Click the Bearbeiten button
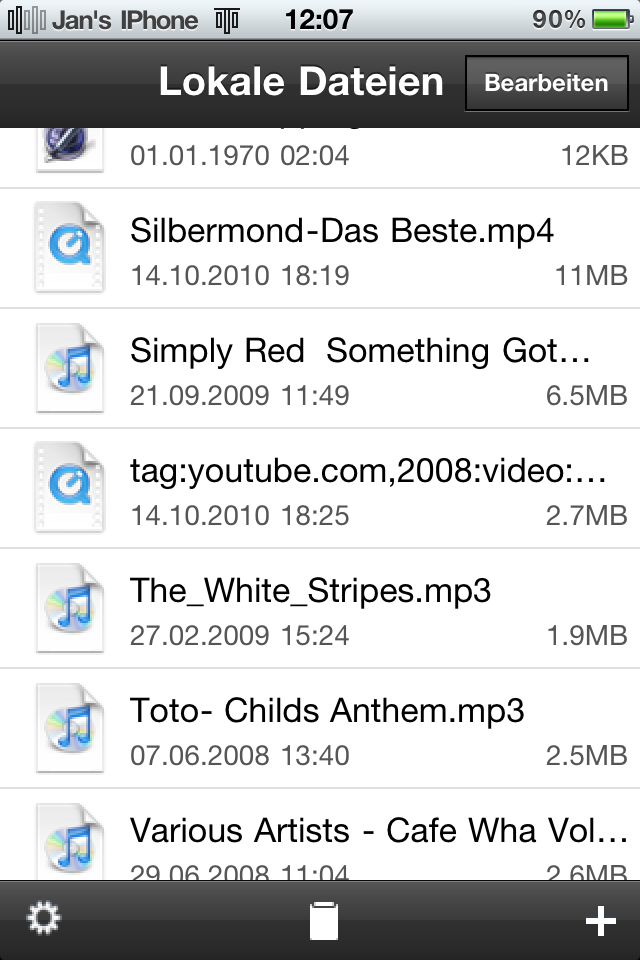 tap(546, 83)
